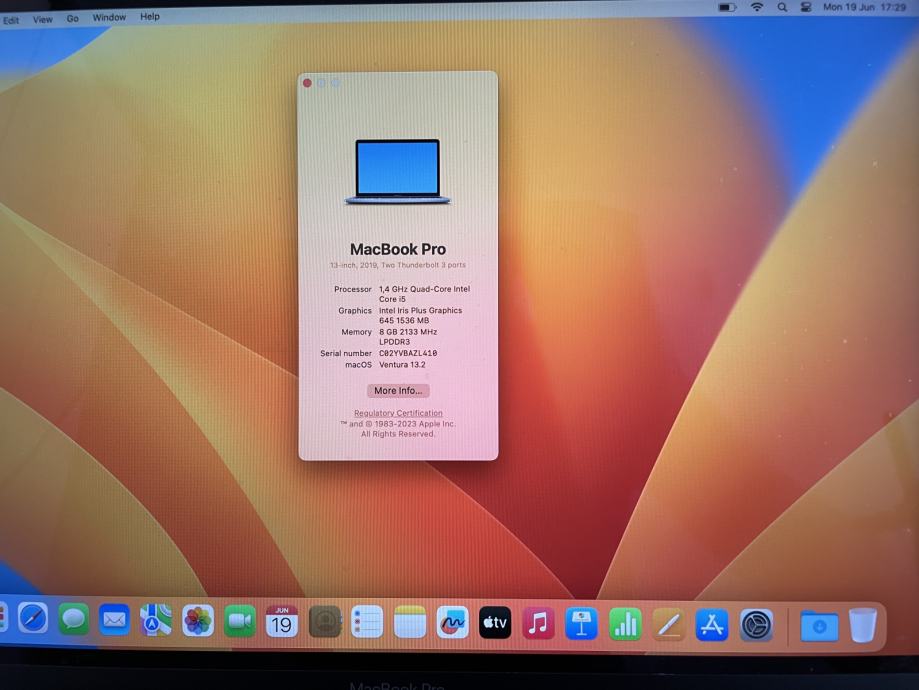Click the MacBook Pro title text

tap(398, 249)
